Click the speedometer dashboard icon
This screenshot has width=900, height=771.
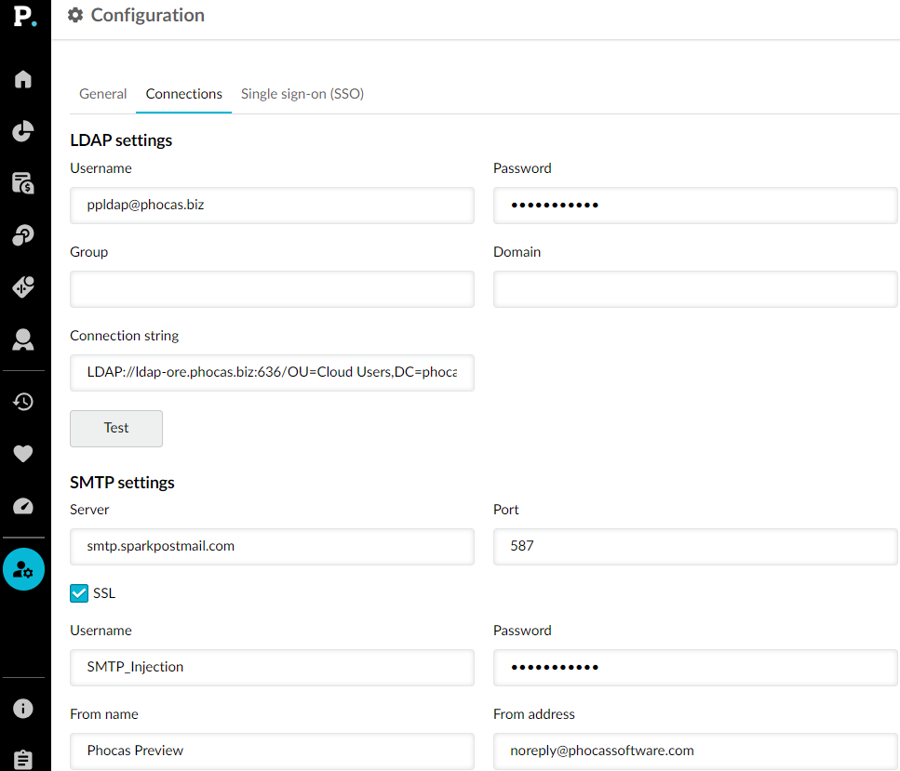(x=23, y=507)
